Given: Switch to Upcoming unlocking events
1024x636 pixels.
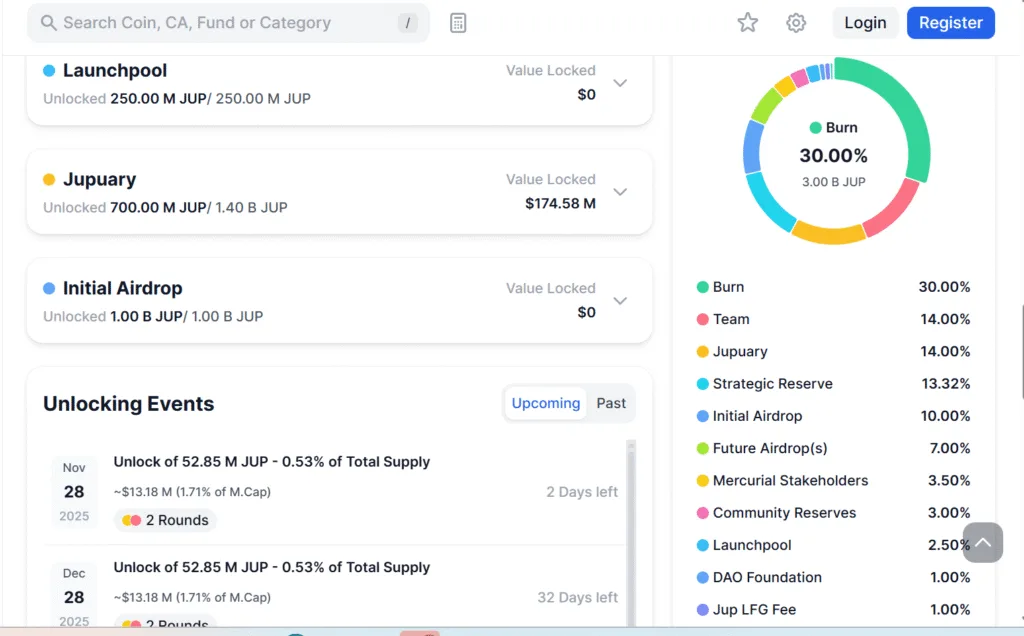Looking at the screenshot, I should coord(545,403).
